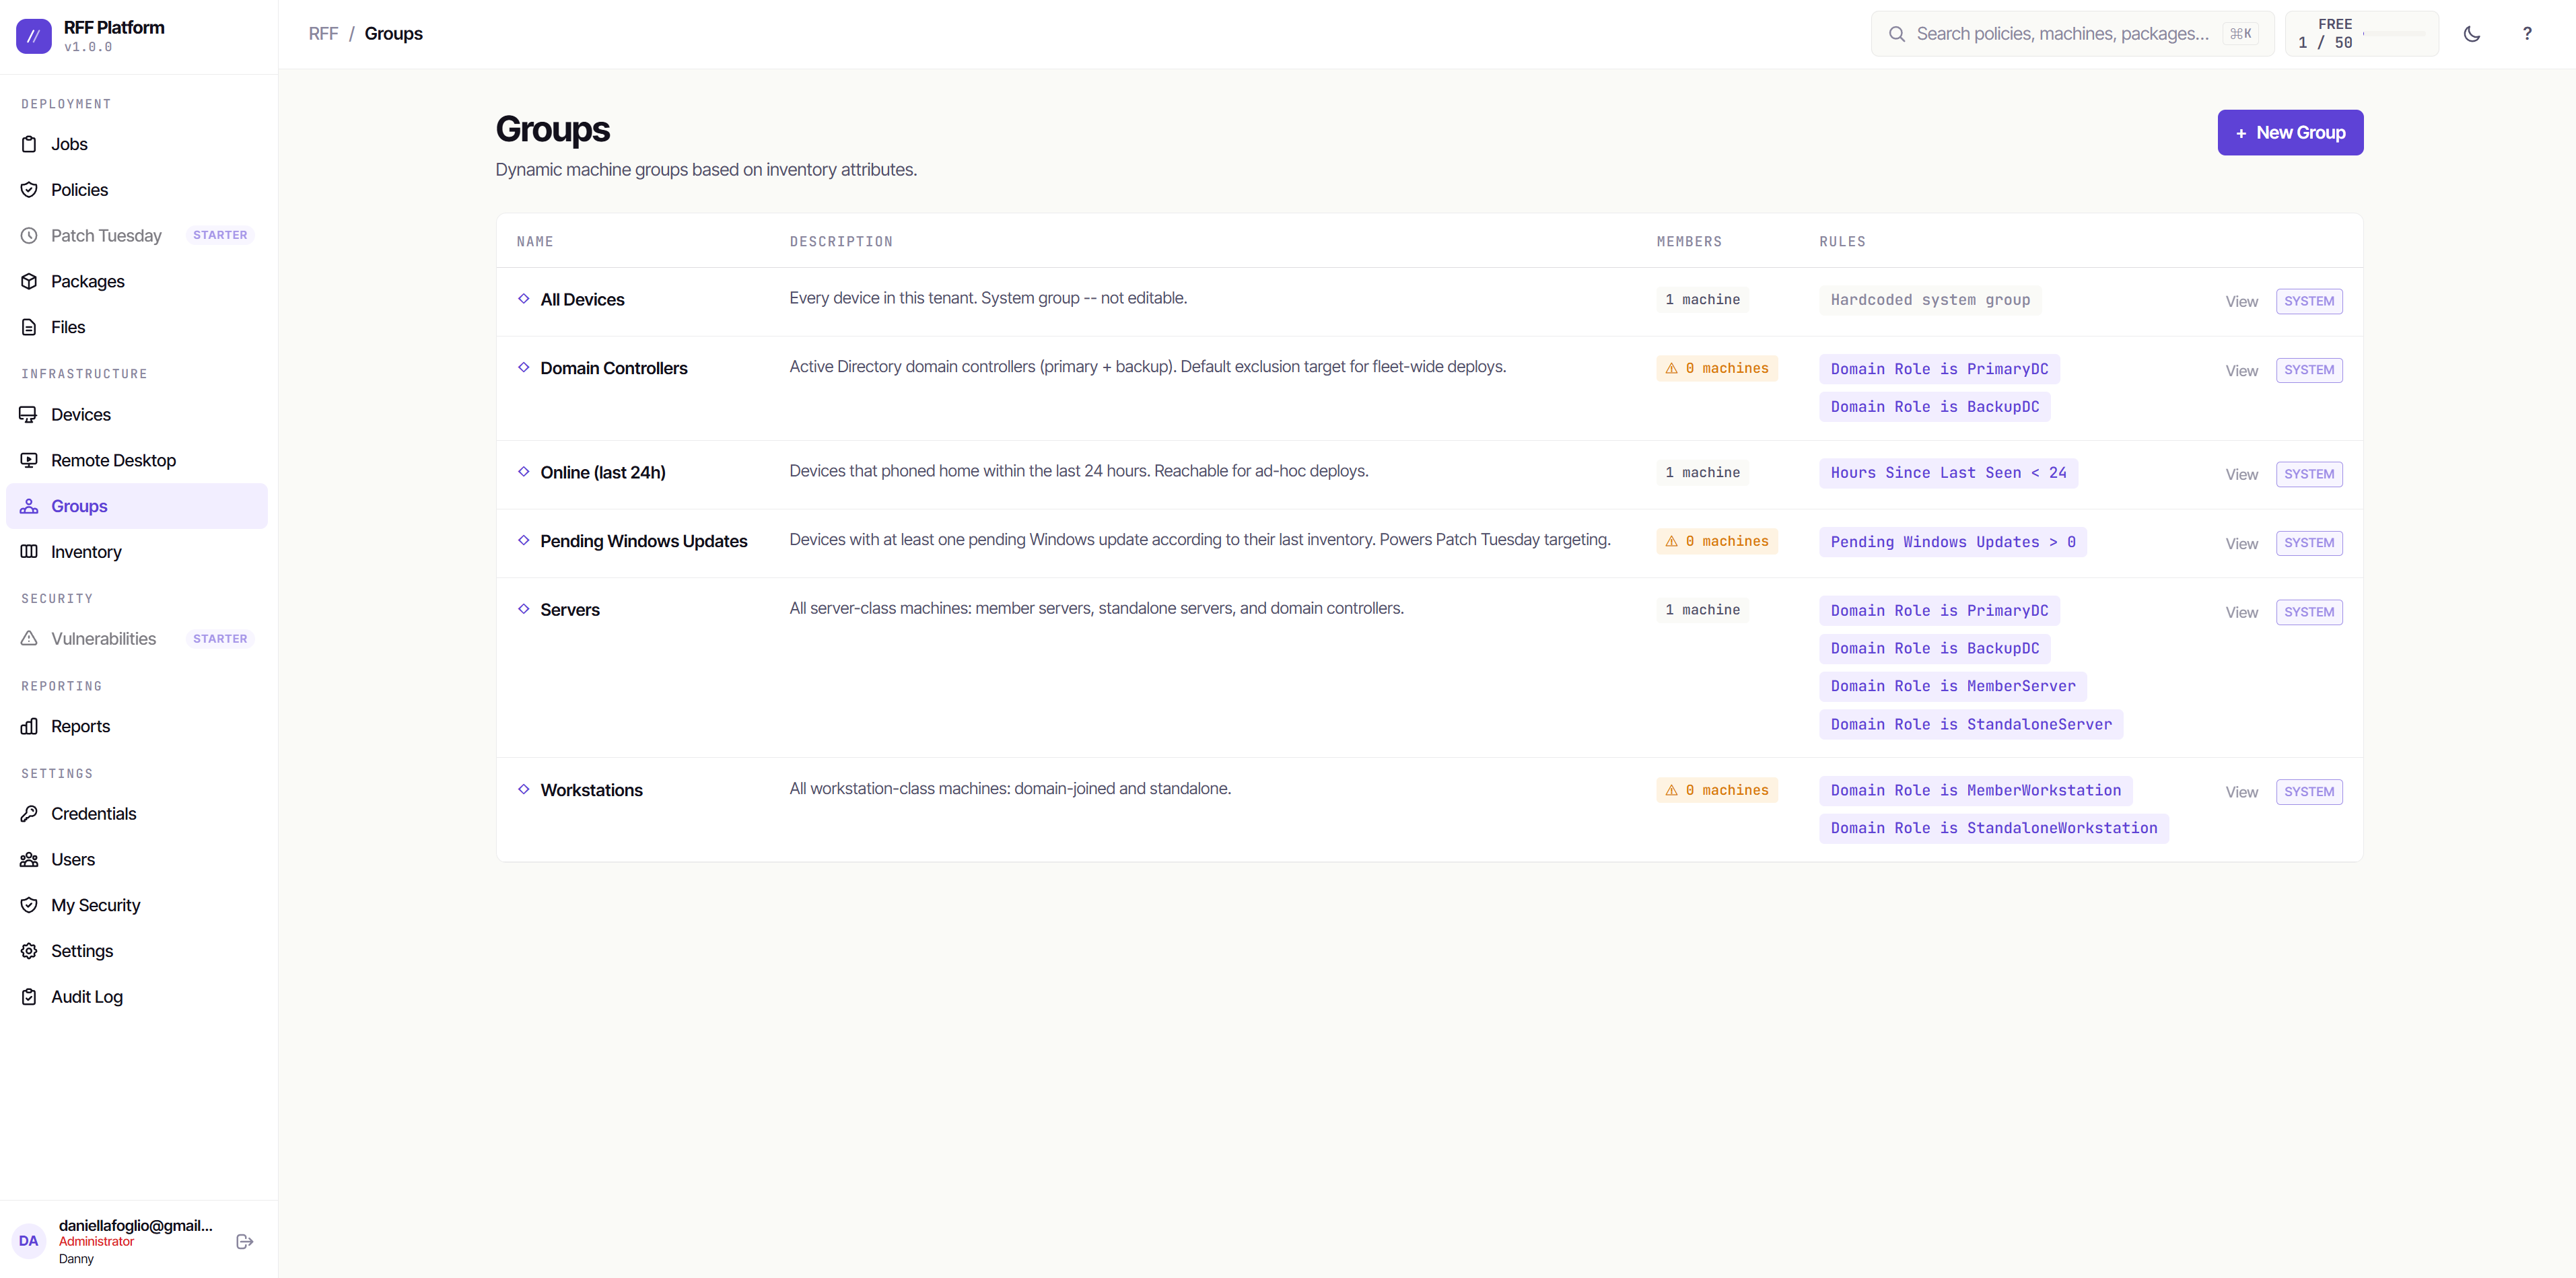Click the daniellafoglio@gmail account name
2576x1278 pixels.
click(x=135, y=1226)
